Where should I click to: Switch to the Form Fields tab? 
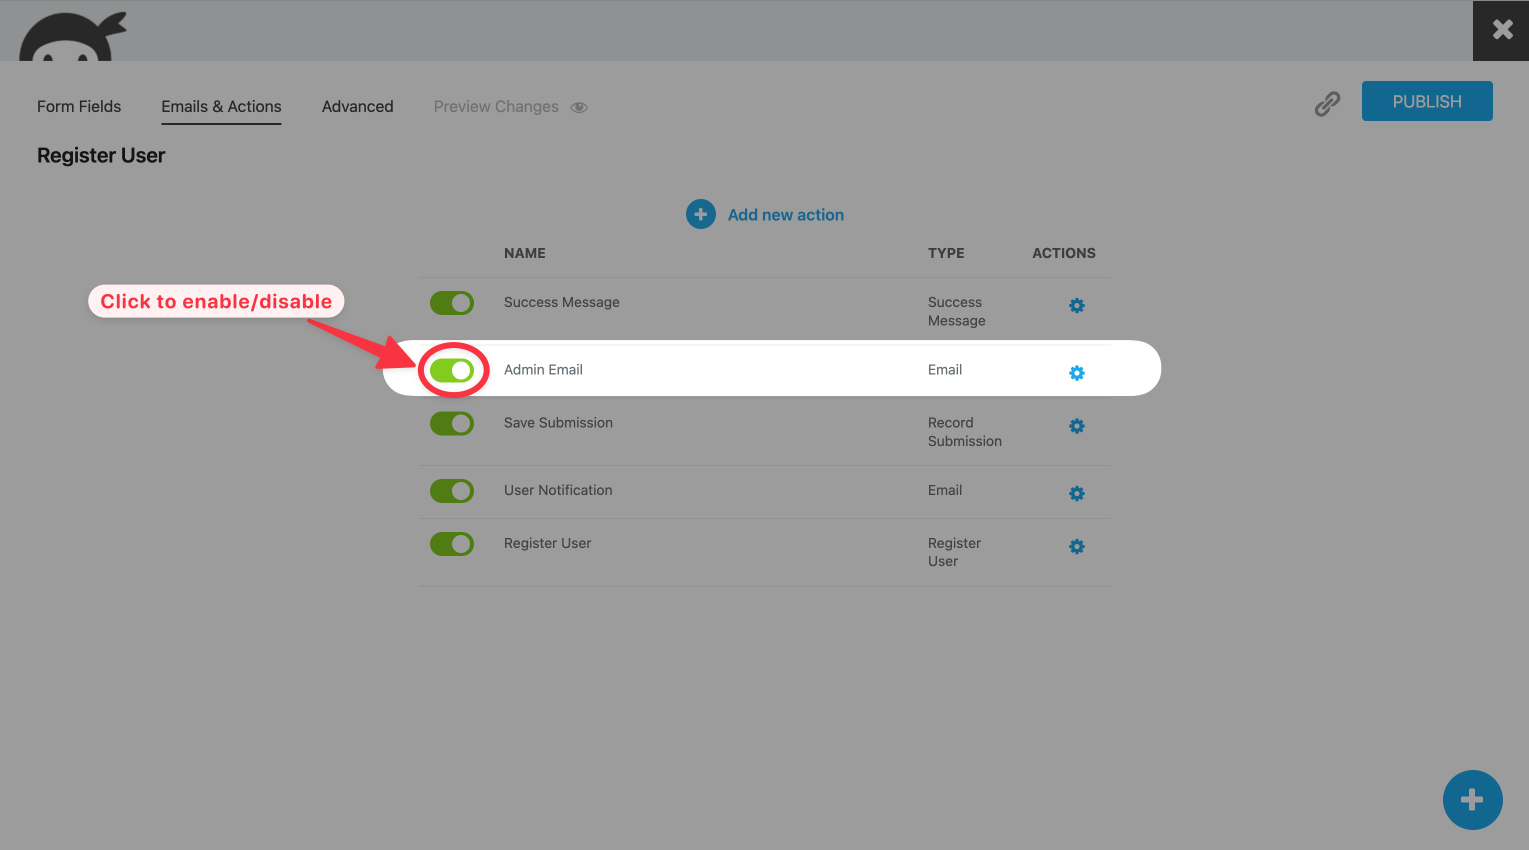tap(79, 107)
